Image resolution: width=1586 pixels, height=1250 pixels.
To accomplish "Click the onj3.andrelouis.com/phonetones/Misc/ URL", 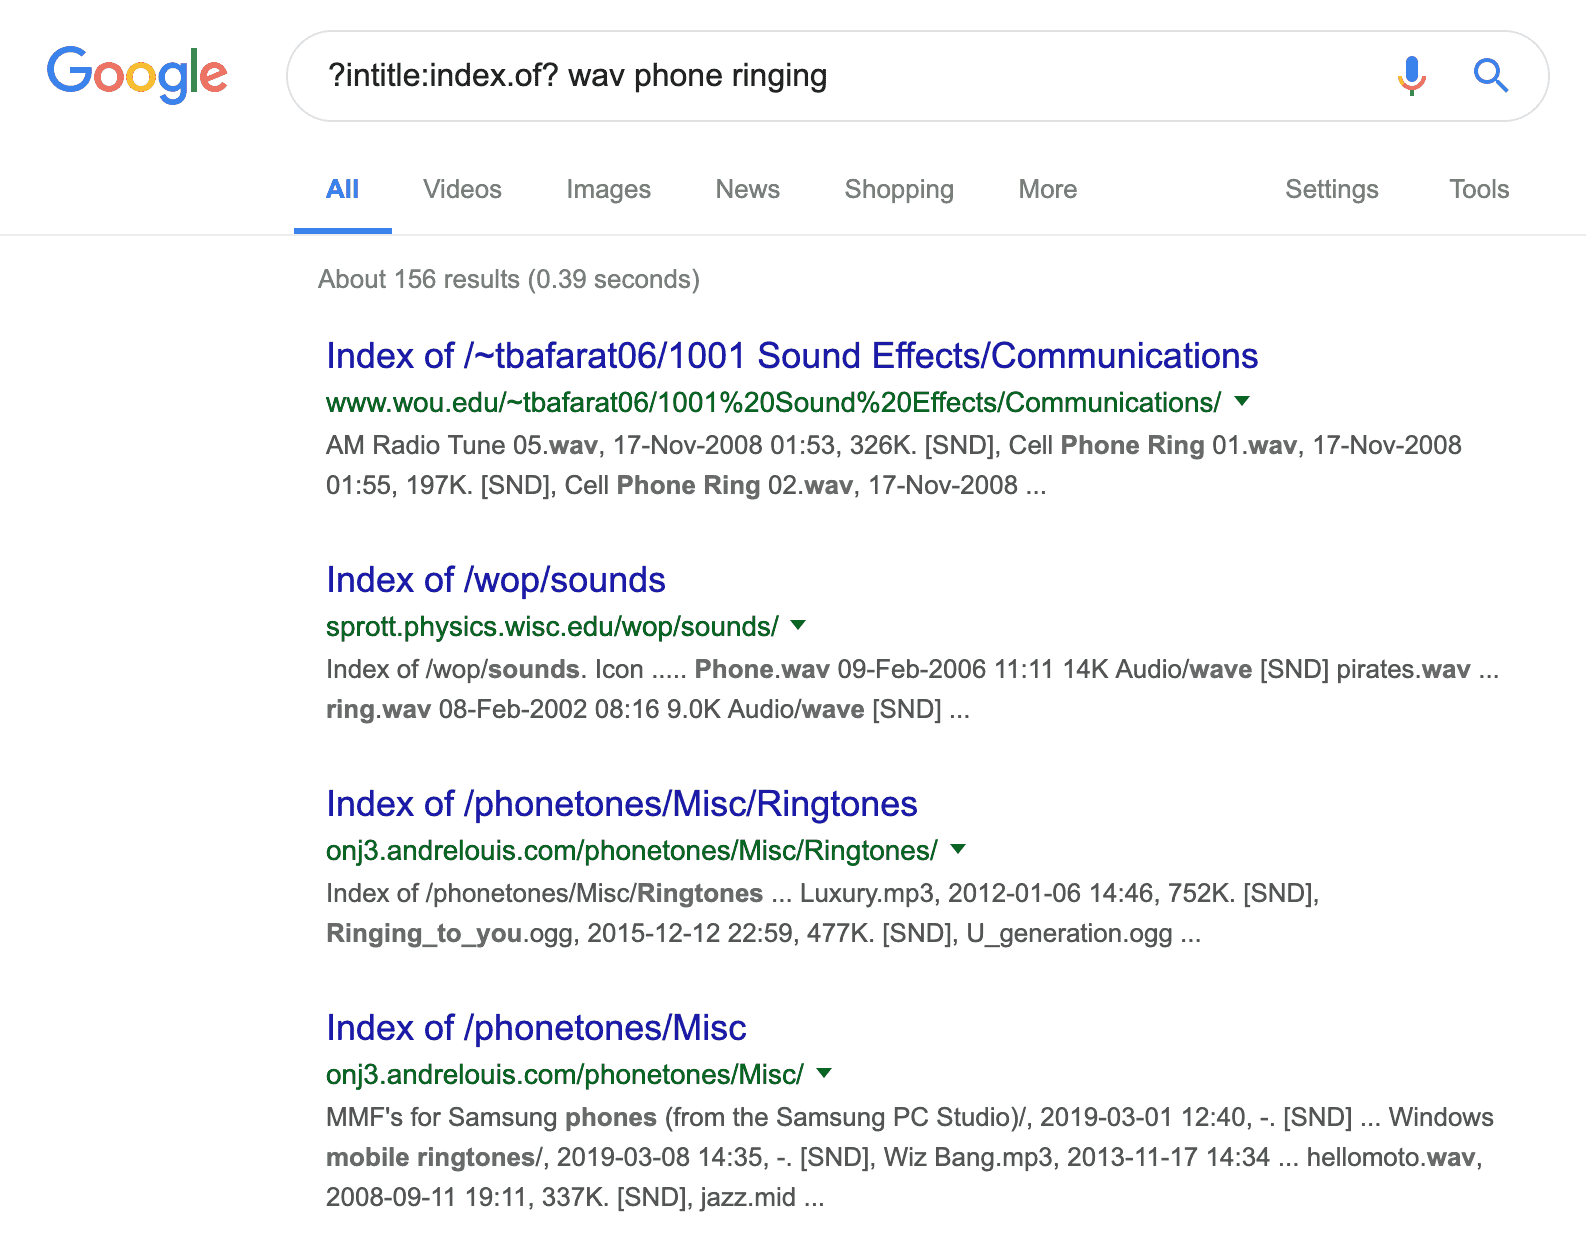I will pyautogui.click(x=565, y=1074).
